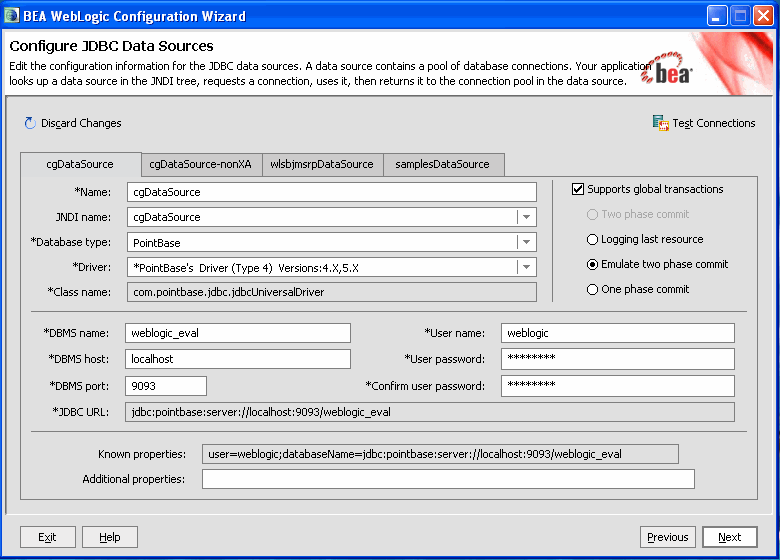Expand the JNDI name dropdown arrow

click(x=526, y=217)
